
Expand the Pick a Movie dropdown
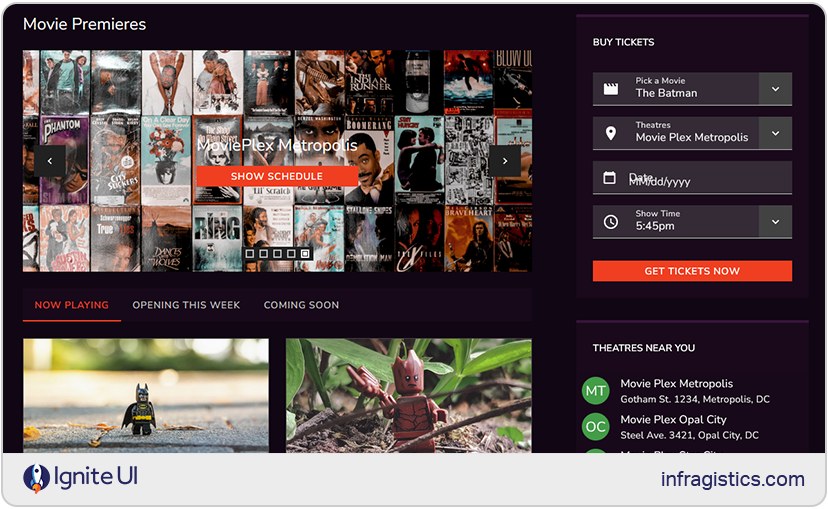[775, 89]
